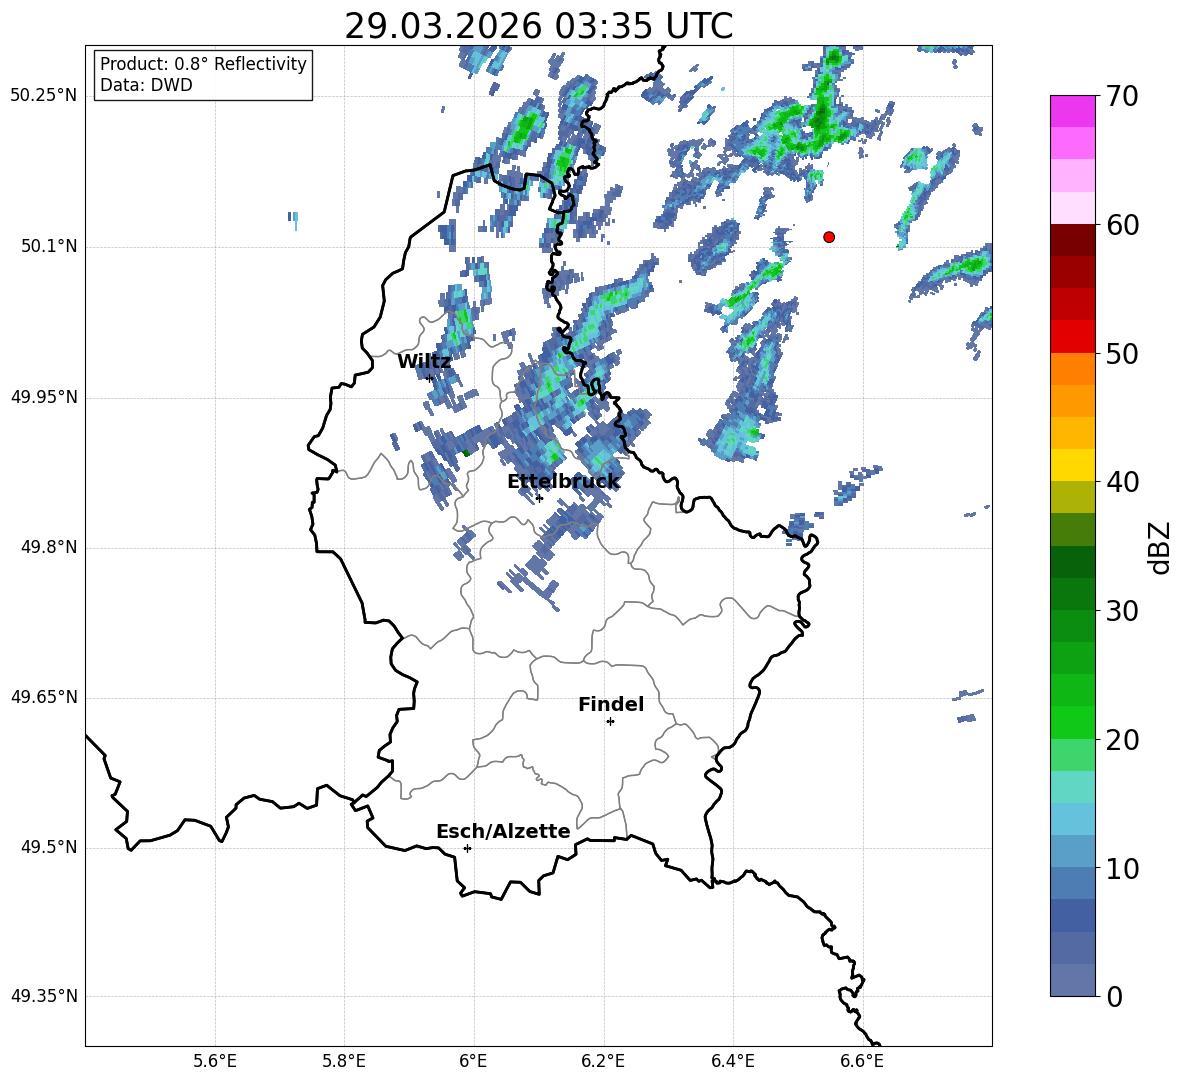Image resolution: width=1184 pixels, height=1081 pixels.
Task: Click the Findel station cross marker
Action: (610, 722)
